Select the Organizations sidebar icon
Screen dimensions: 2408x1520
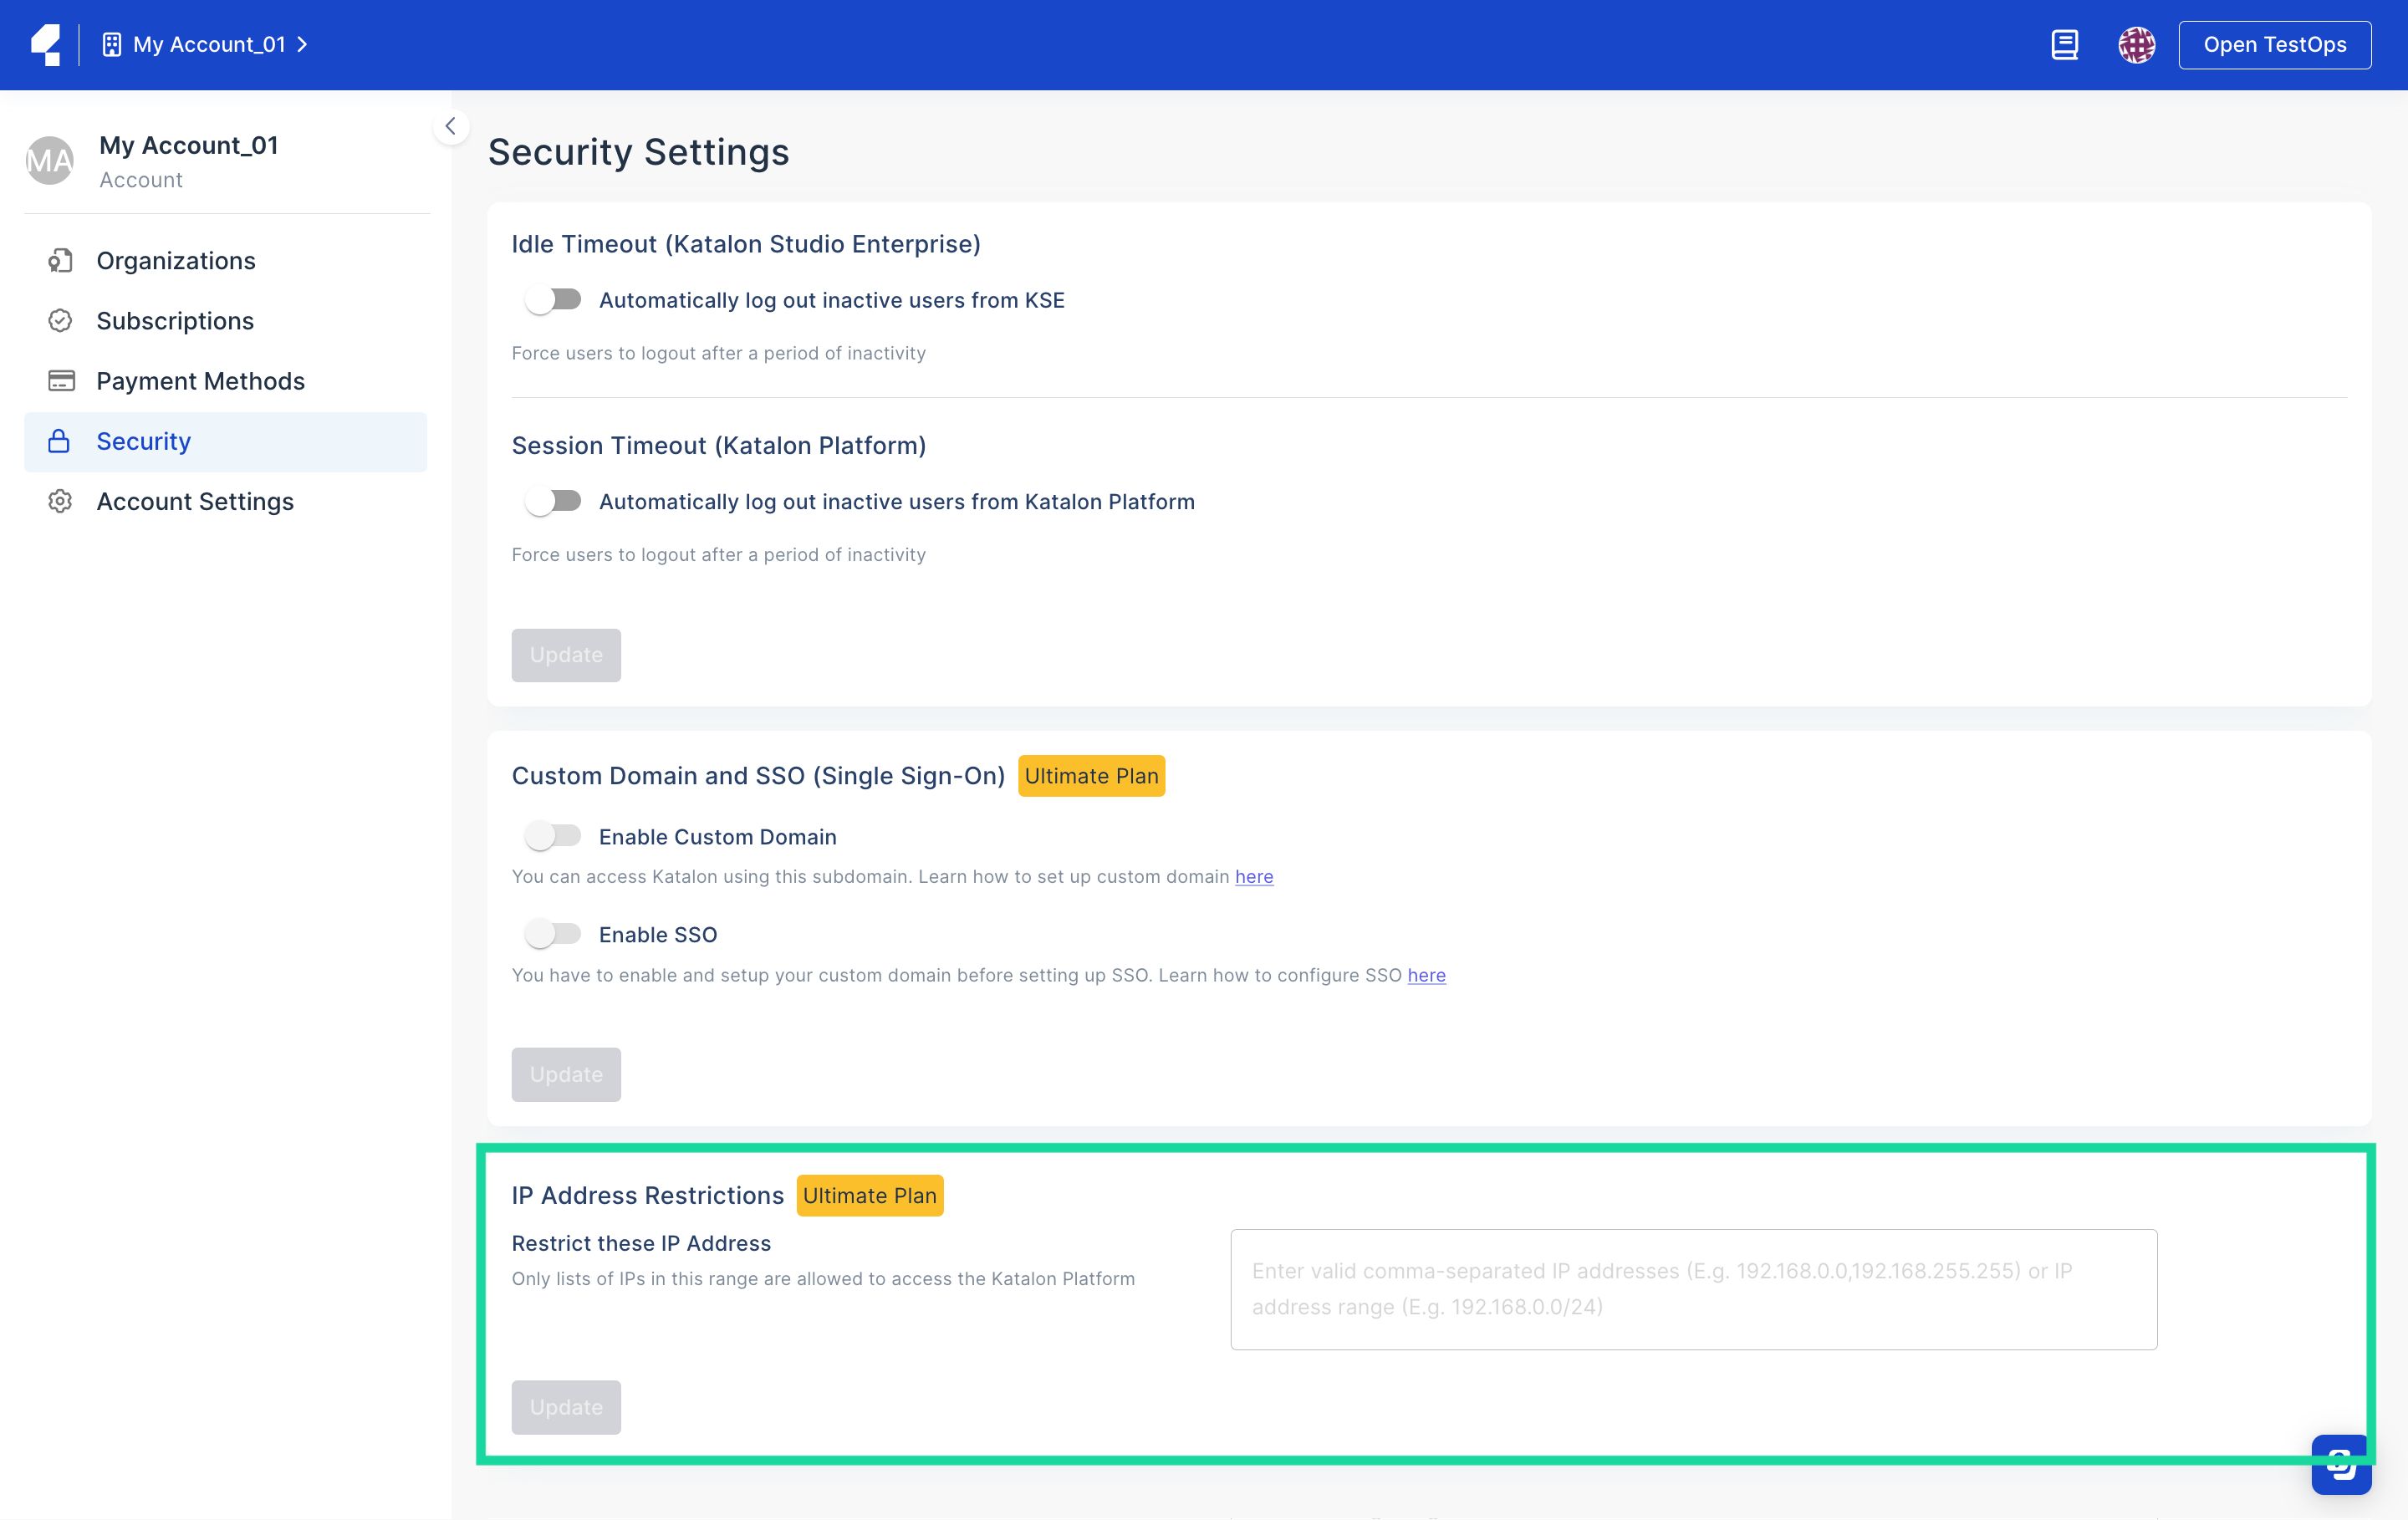(60, 260)
